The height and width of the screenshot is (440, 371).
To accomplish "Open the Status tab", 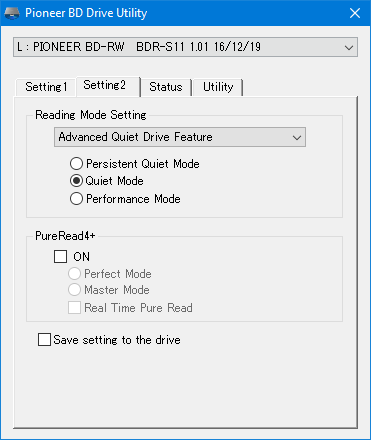I will (166, 87).
